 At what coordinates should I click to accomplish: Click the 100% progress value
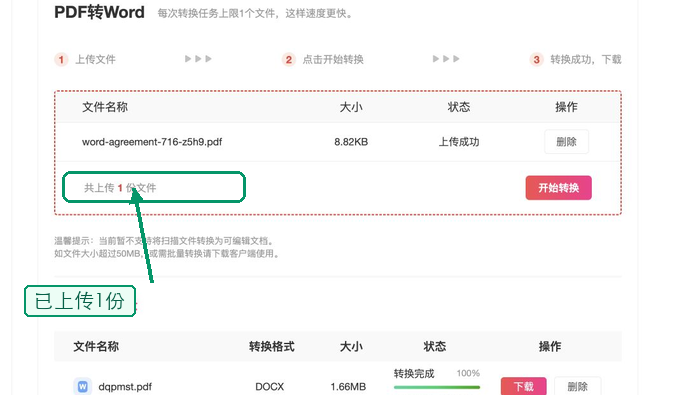pos(468,373)
